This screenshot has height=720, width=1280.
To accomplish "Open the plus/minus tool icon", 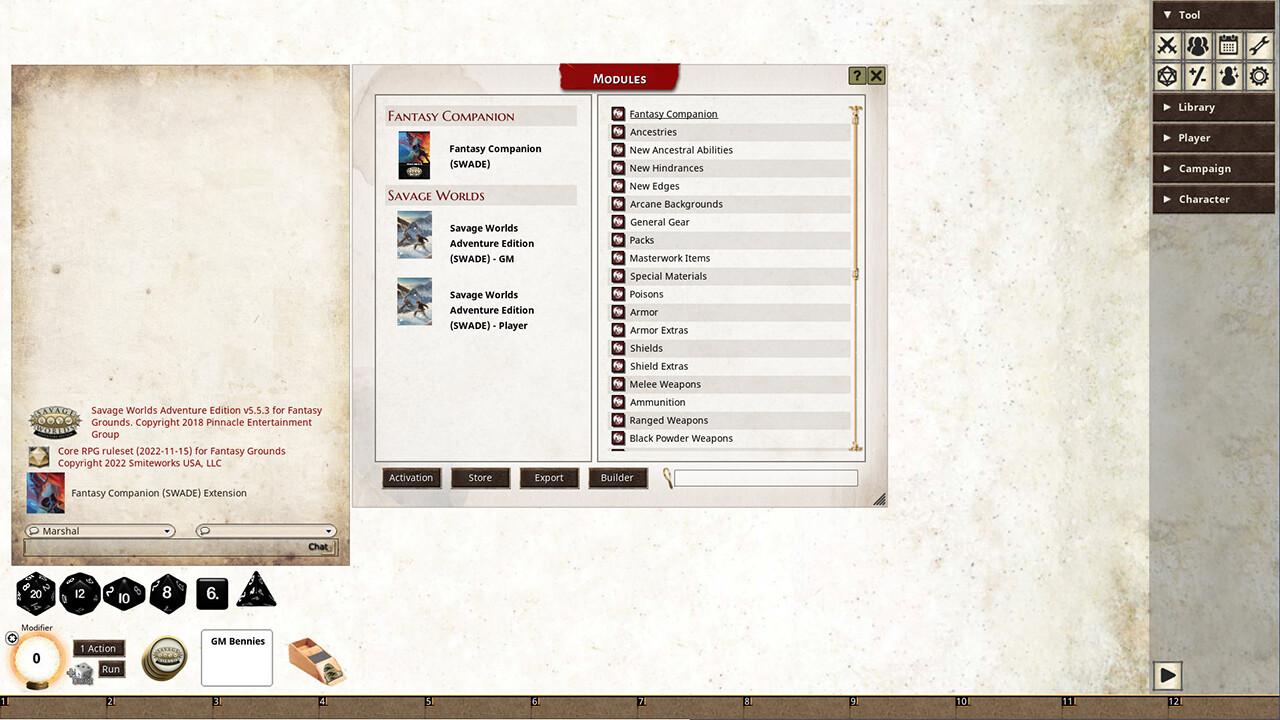I will point(1198,76).
